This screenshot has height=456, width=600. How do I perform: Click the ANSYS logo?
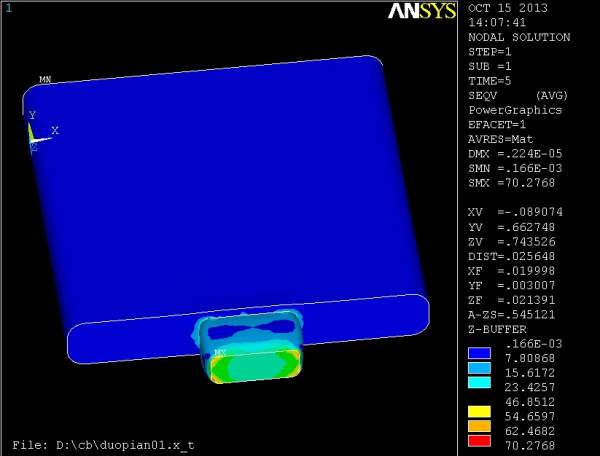pyautogui.click(x=422, y=11)
